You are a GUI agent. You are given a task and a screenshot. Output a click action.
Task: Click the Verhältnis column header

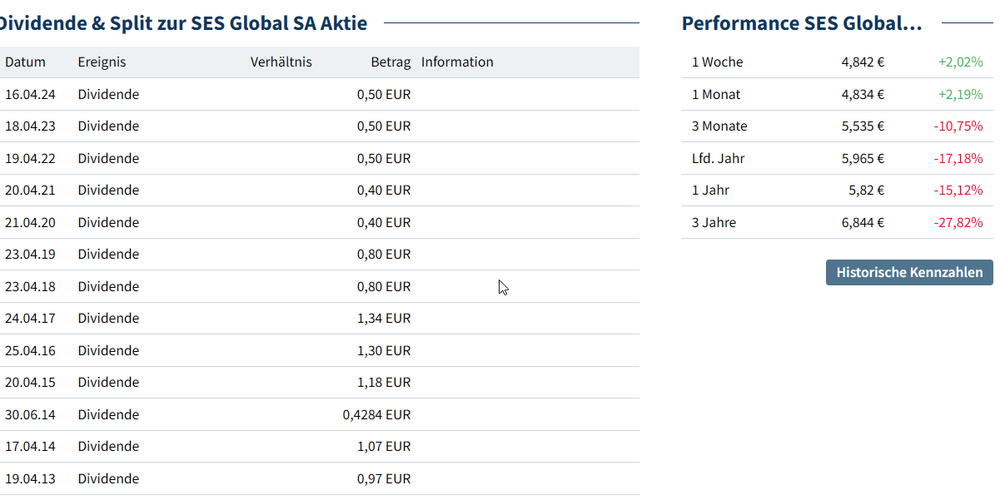point(281,62)
